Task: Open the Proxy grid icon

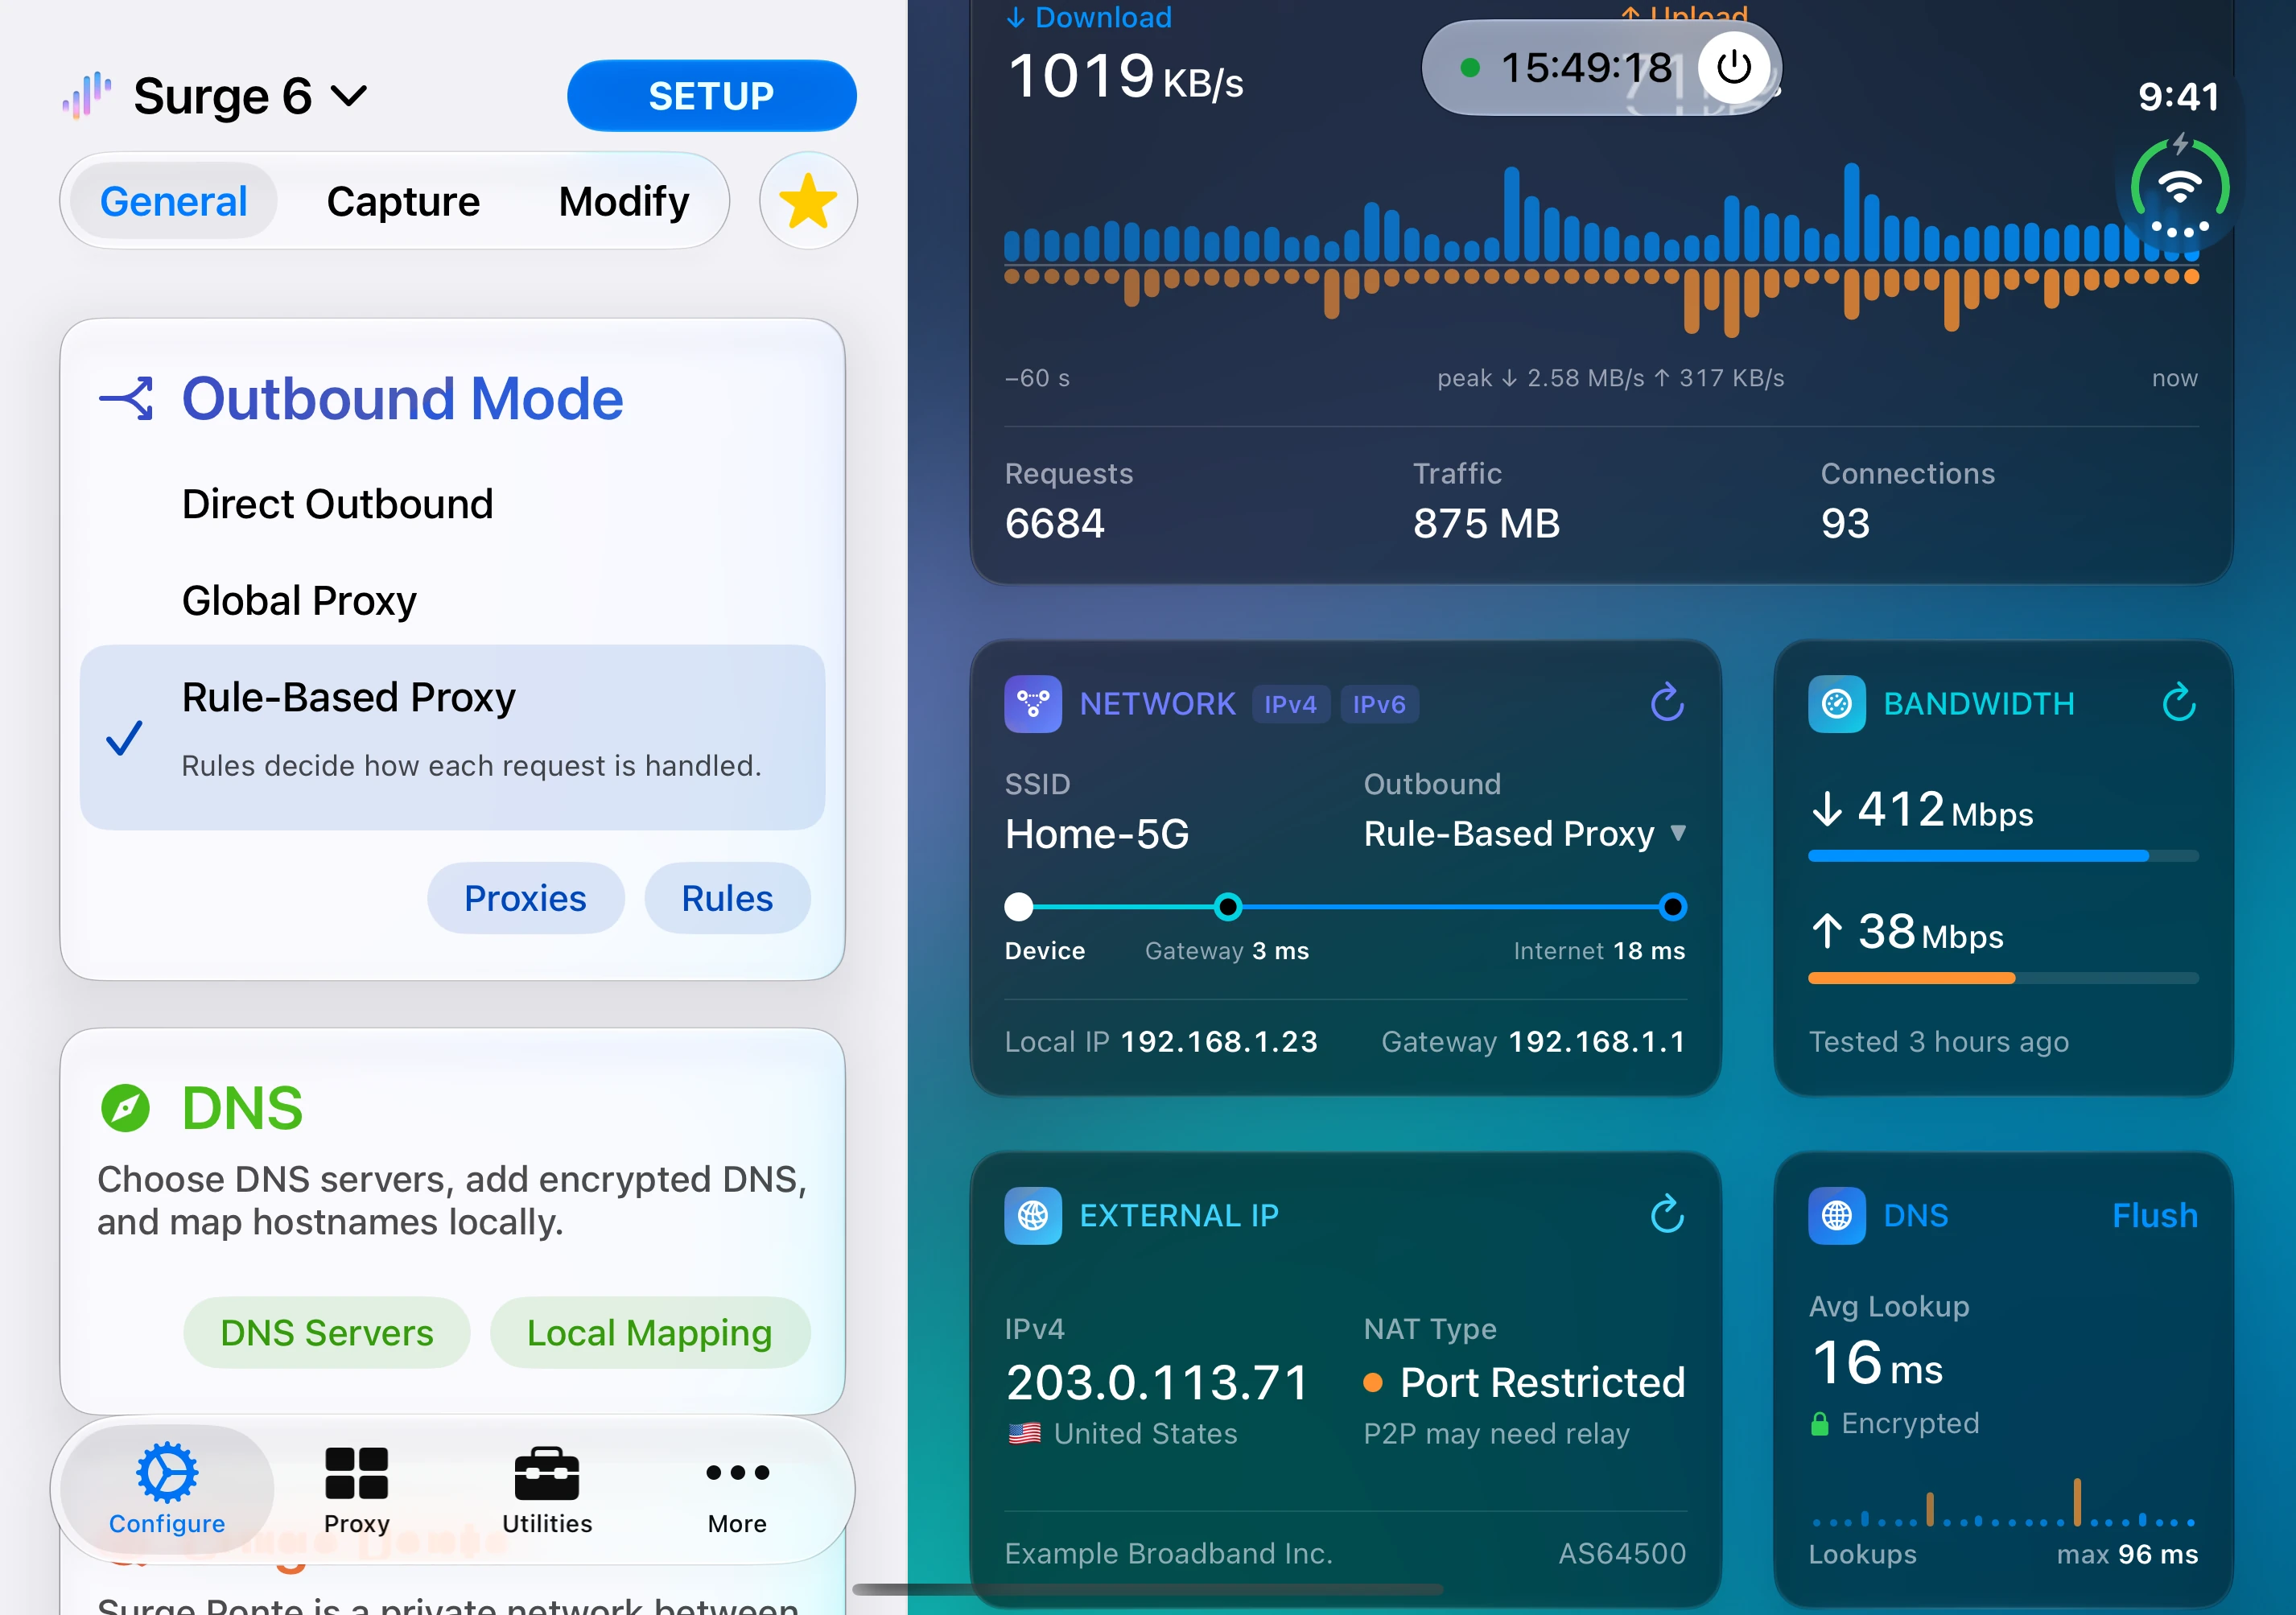Action: point(357,1472)
